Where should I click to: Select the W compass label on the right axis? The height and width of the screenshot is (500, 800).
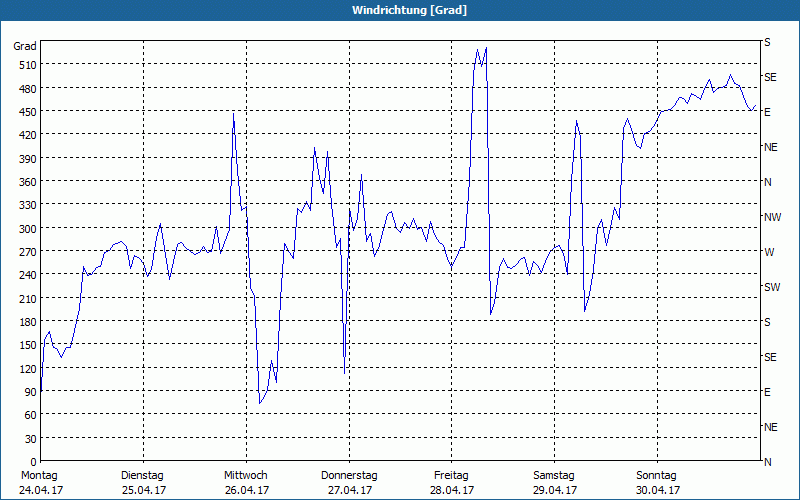click(769, 252)
